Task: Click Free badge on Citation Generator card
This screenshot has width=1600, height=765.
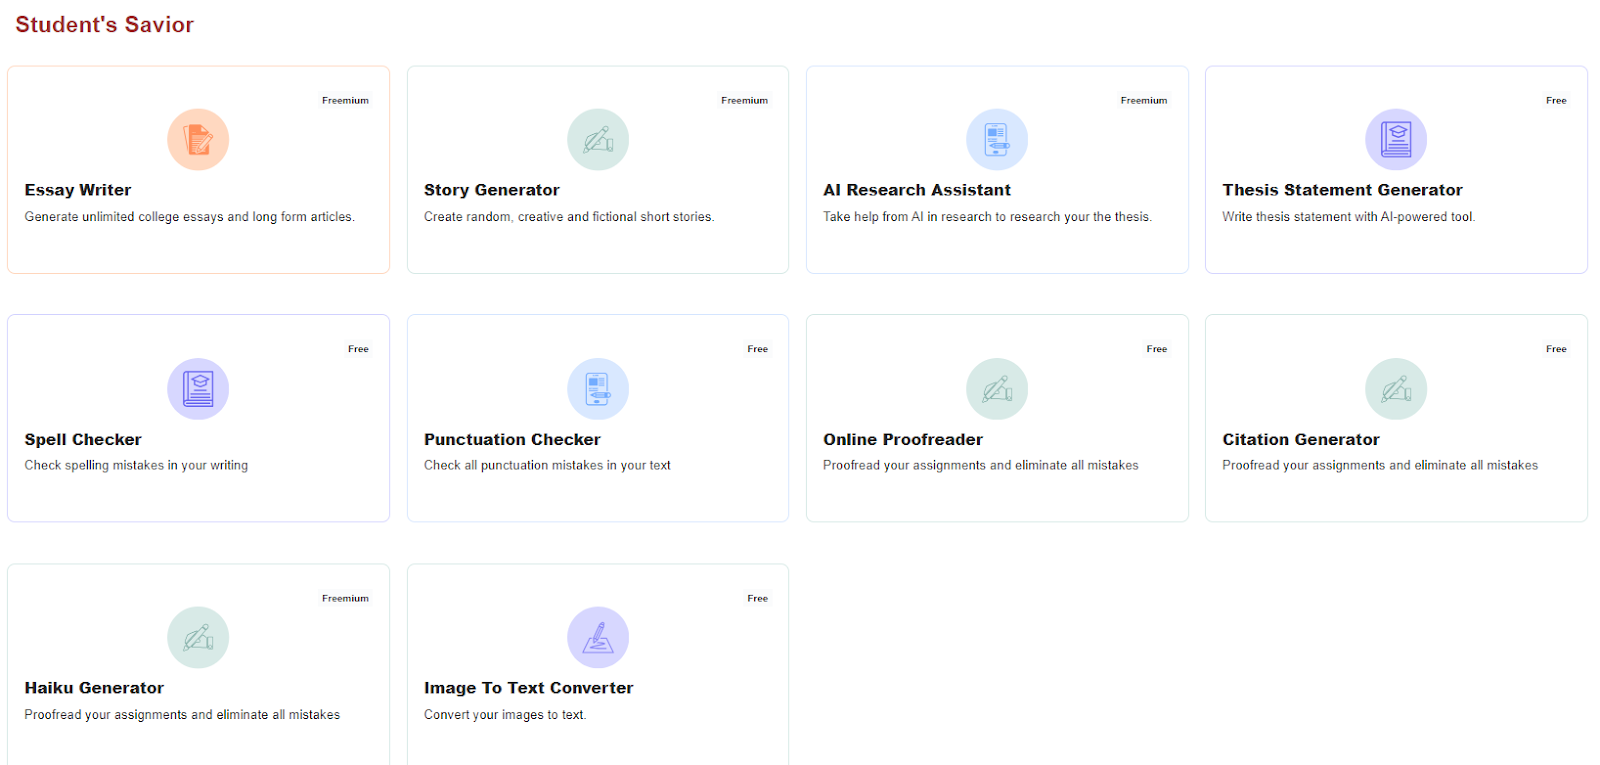Action: (x=1556, y=349)
